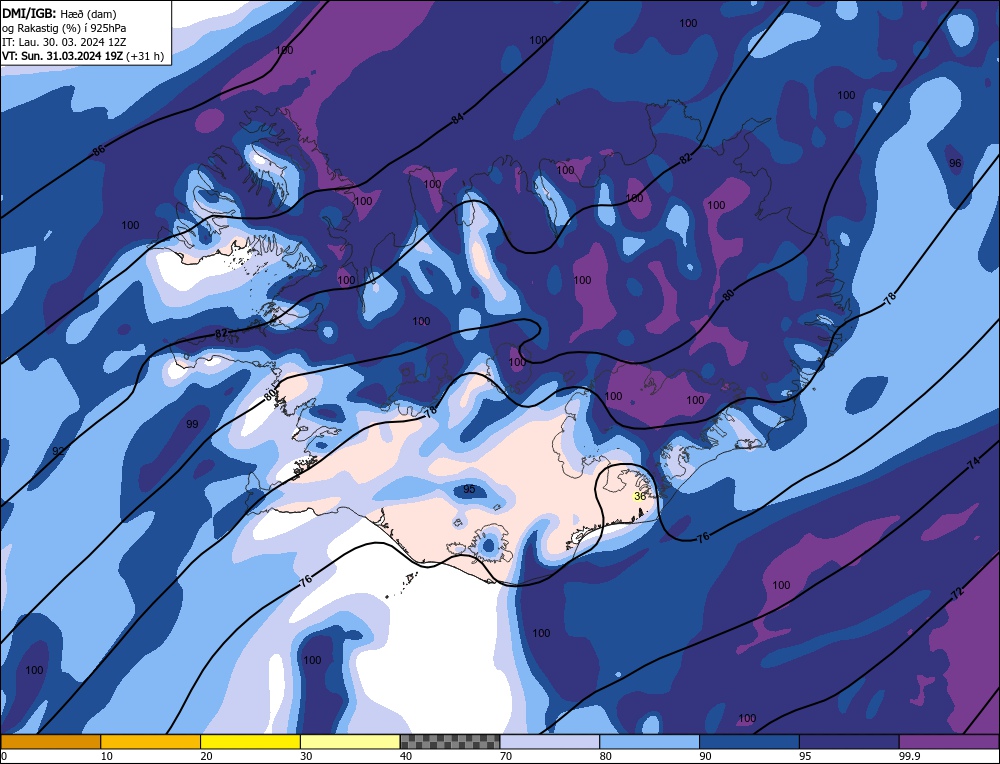The width and height of the screenshot is (1000, 764).
Task: Click the title text "DMI/IGB: Hæð (dam)"
Action: tap(59, 13)
